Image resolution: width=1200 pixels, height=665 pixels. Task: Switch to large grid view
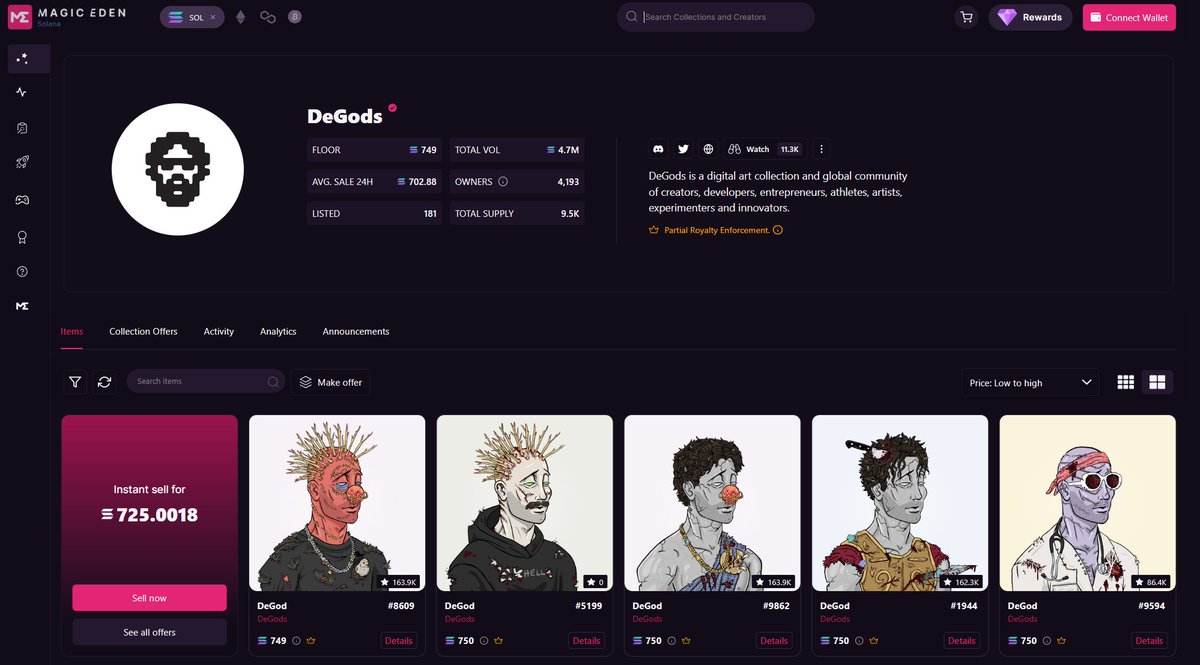coord(1158,382)
